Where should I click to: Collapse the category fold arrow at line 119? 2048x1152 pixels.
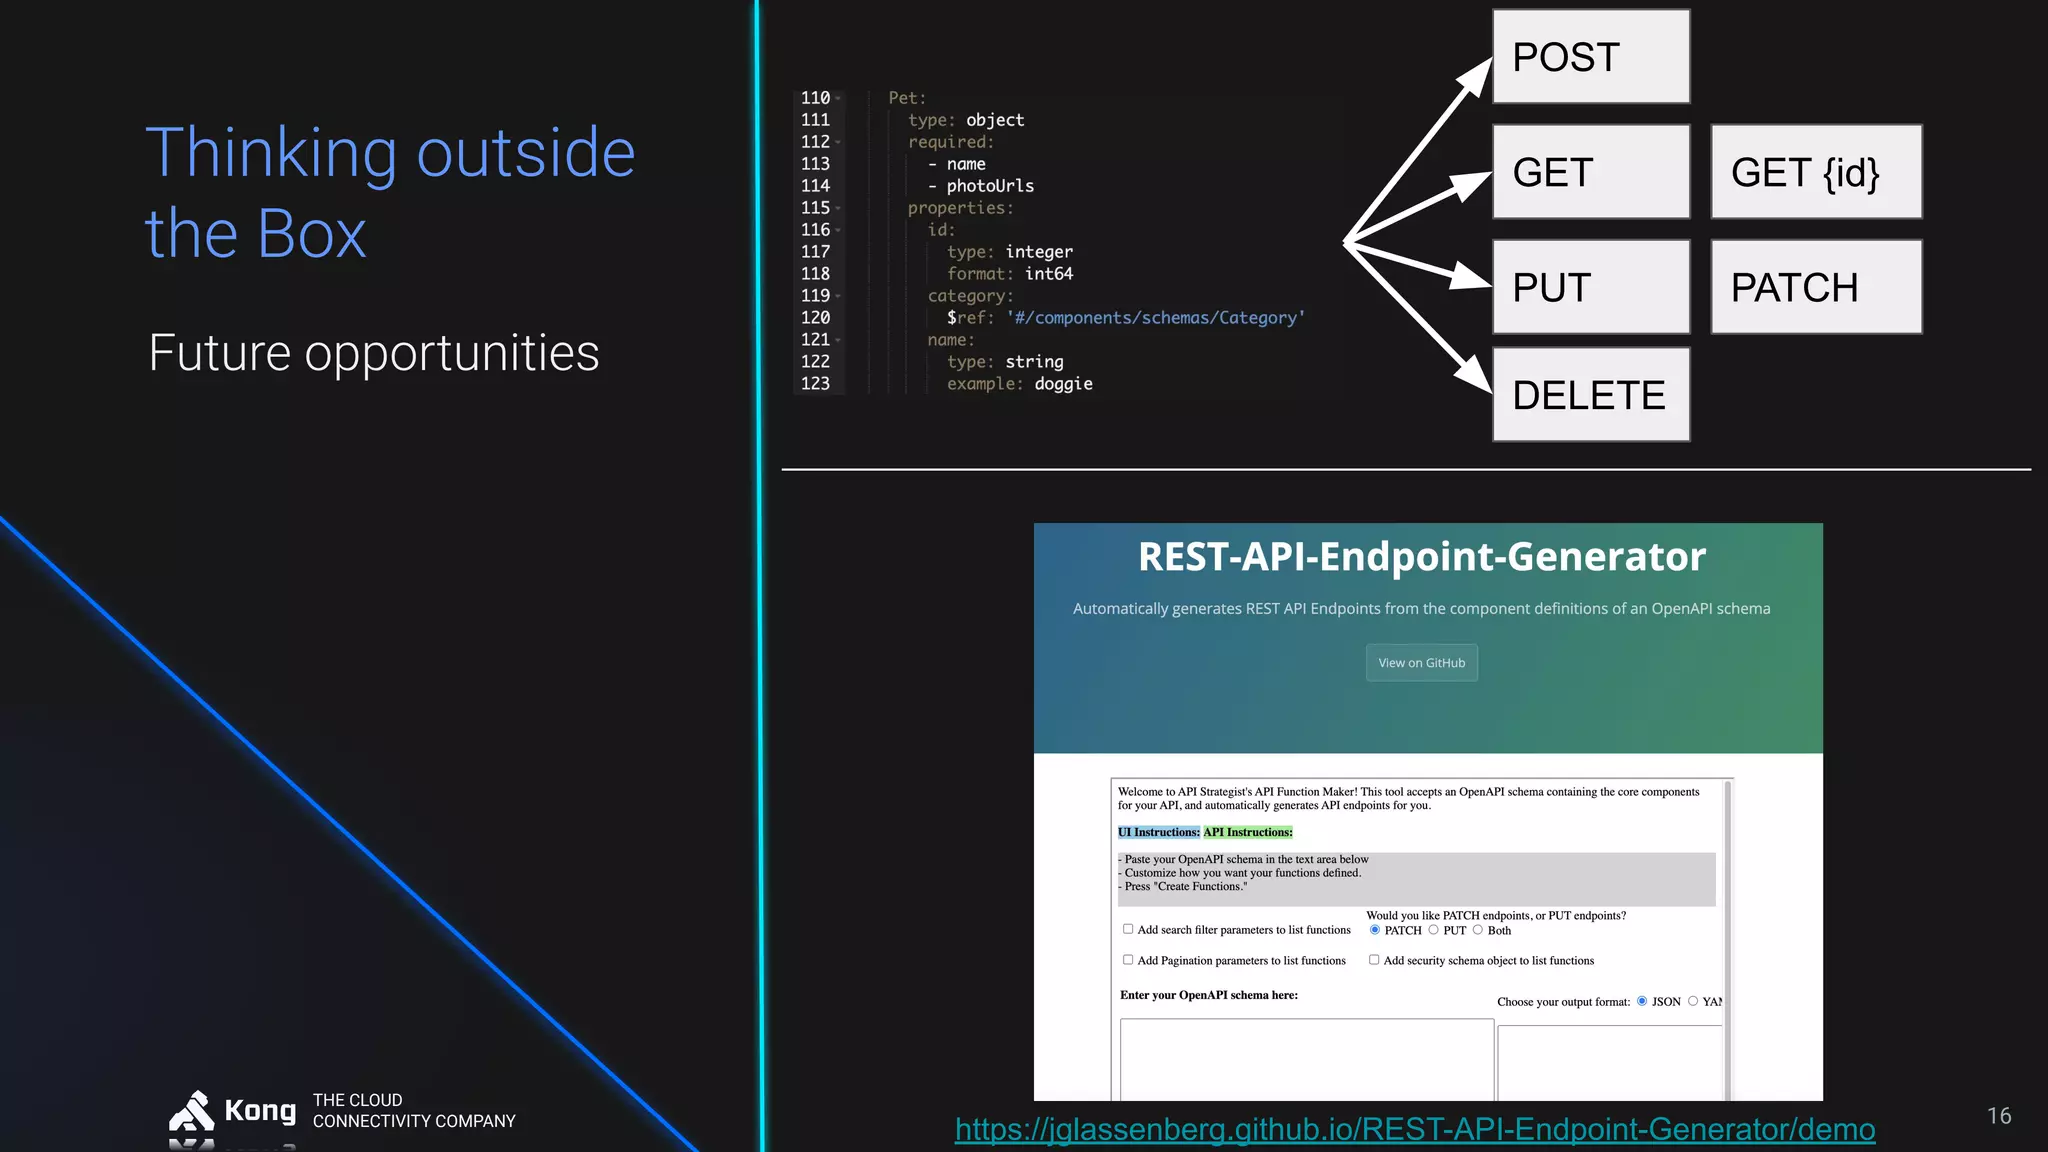click(x=838, y=296)
